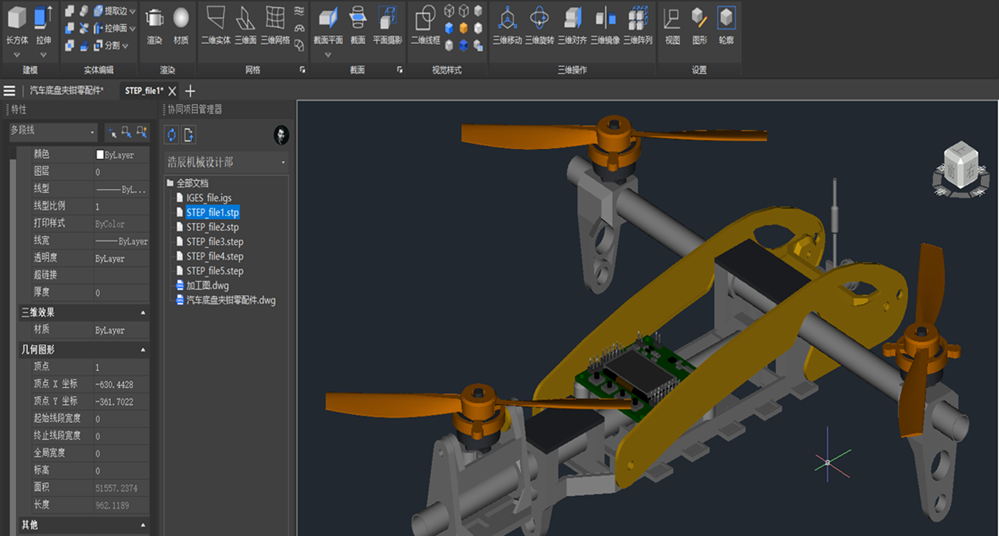The image size is (999, 536).
Task: Click the 截面平面 section plane tool
Action: [x=328, y=24]
